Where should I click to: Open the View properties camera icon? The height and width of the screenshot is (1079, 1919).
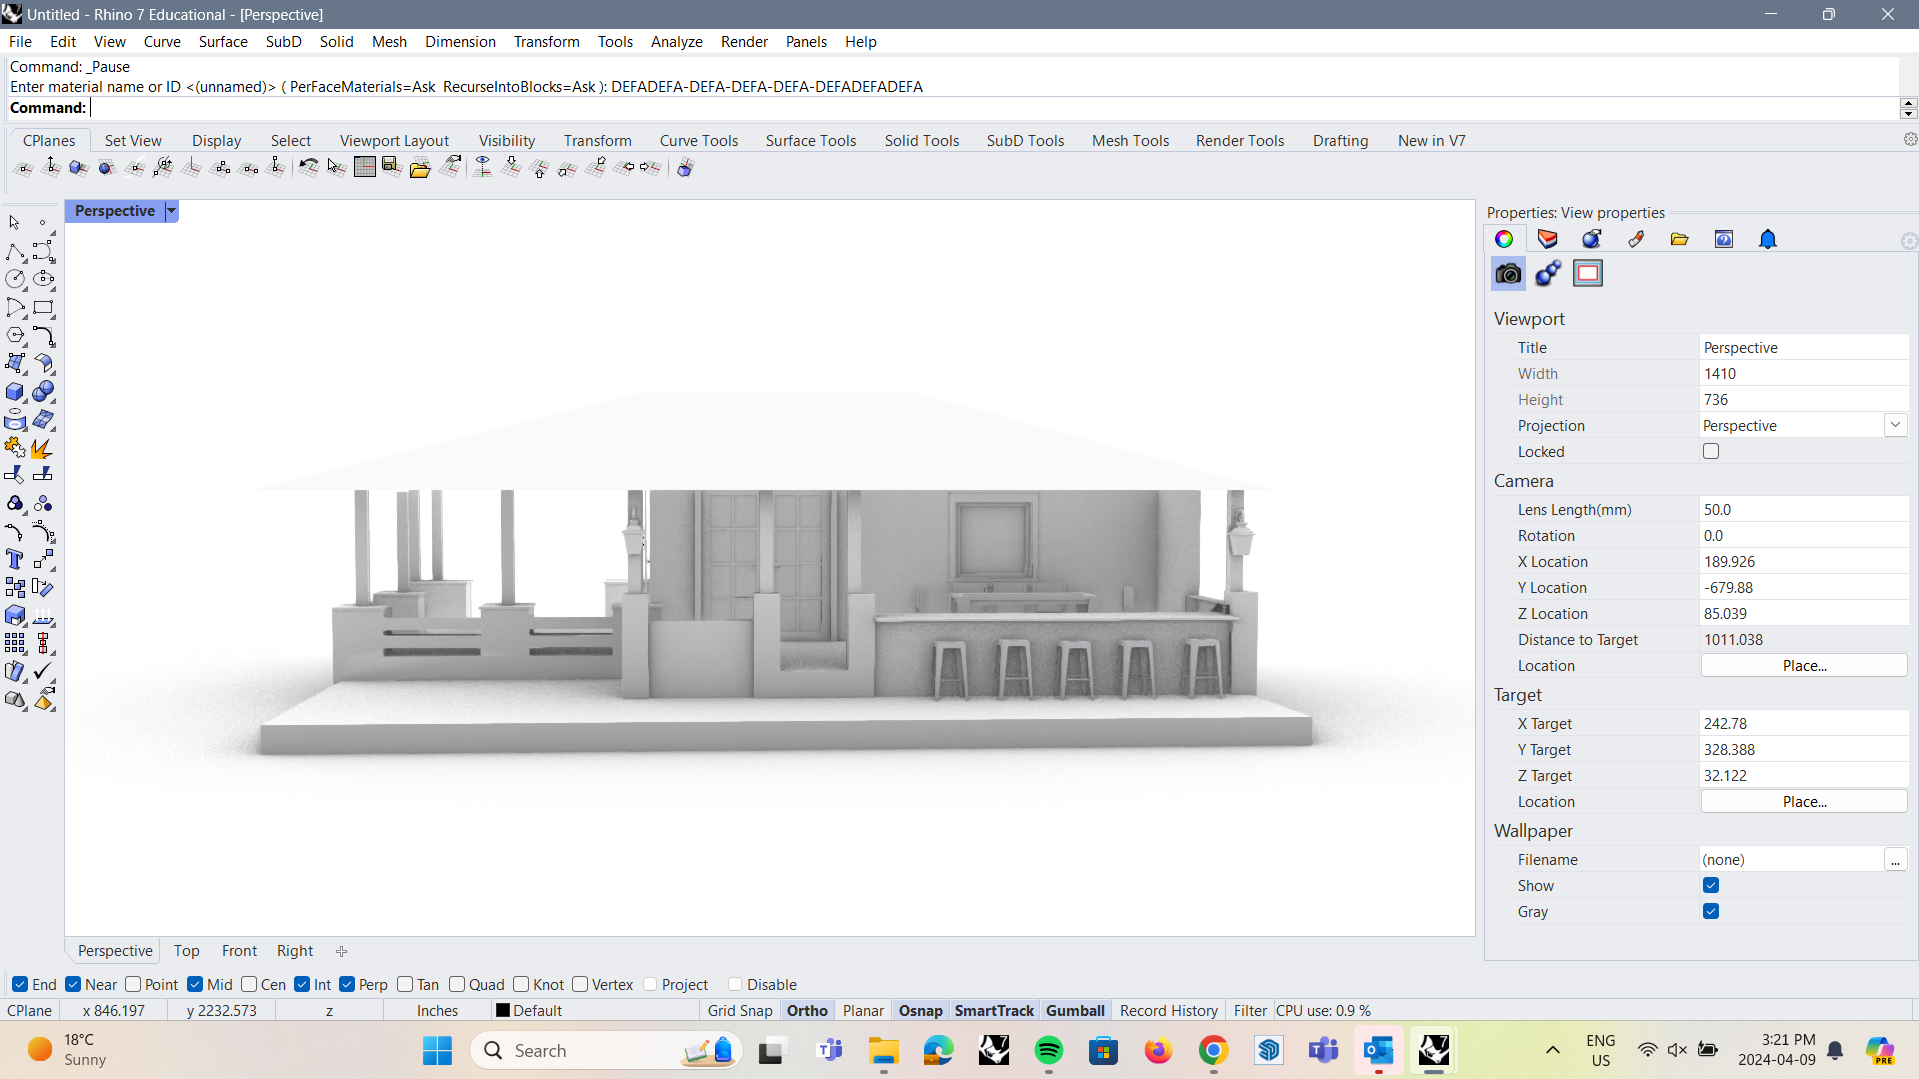(1507, 273)
